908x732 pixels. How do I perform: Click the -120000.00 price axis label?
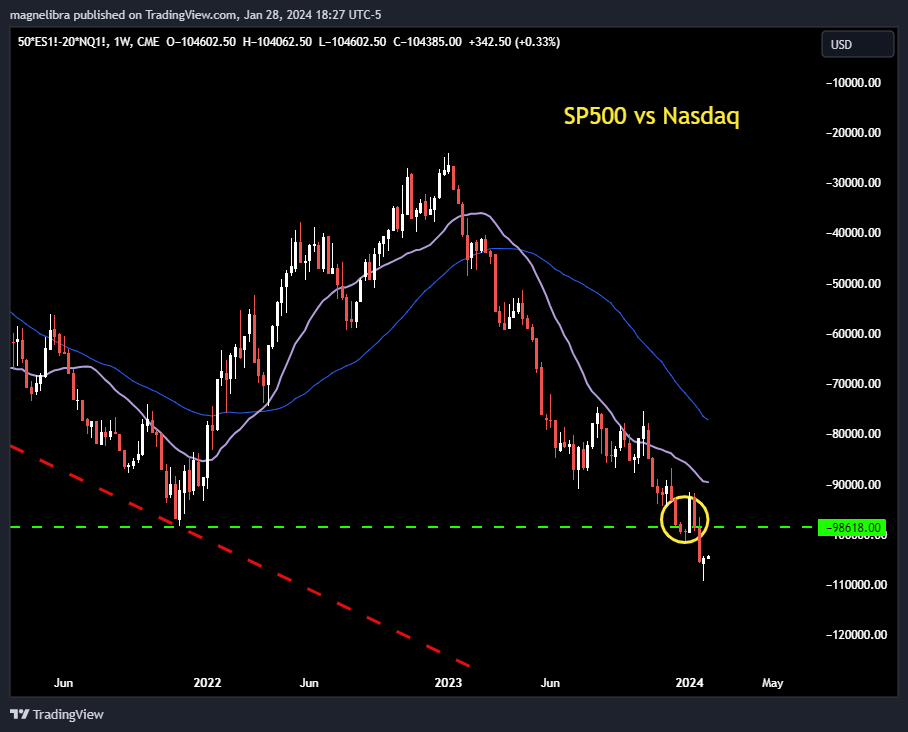pyautogui.click(x=856, y=635)
